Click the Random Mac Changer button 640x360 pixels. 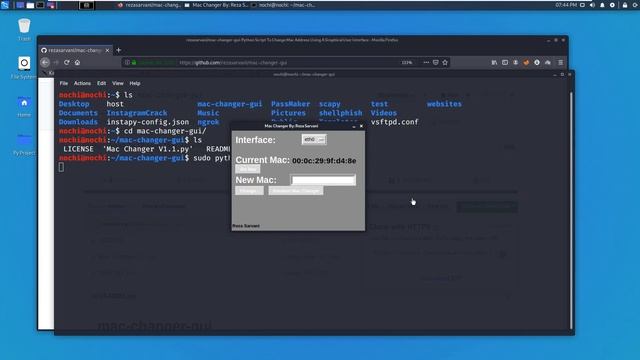click(296, 191)
